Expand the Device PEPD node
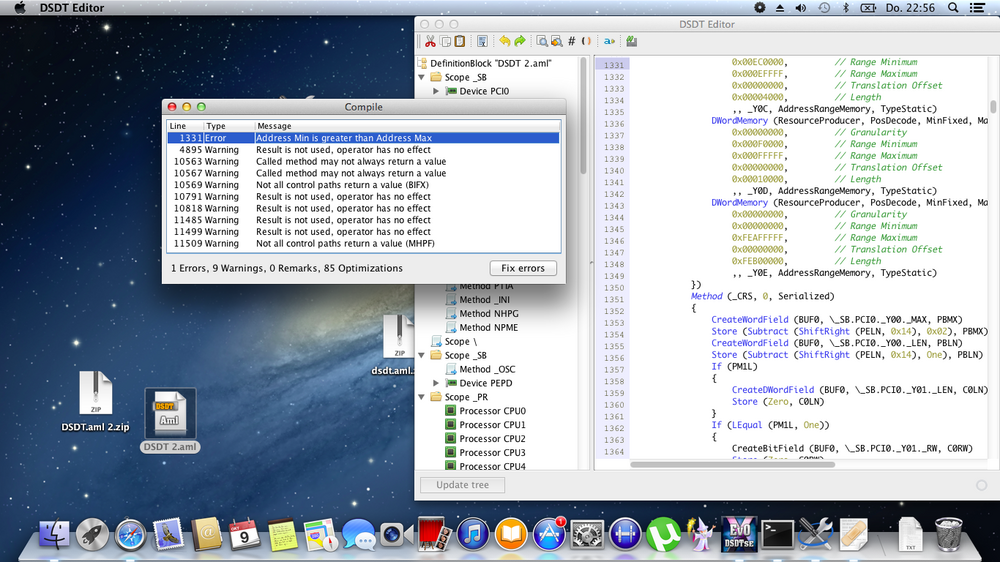This screenshot has height=562, width=1000. tap(436, 383)
